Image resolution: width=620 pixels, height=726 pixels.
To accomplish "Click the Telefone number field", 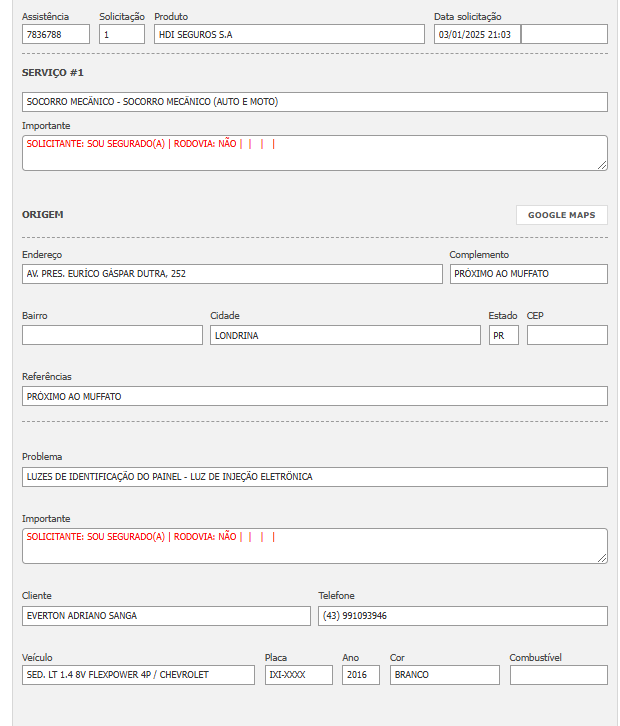I will [462, 616].
